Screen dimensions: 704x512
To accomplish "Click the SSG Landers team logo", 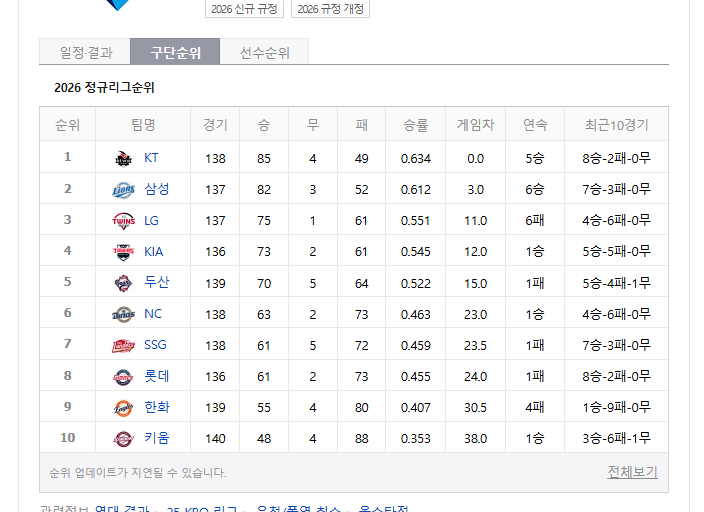I will tap(123, 345).
